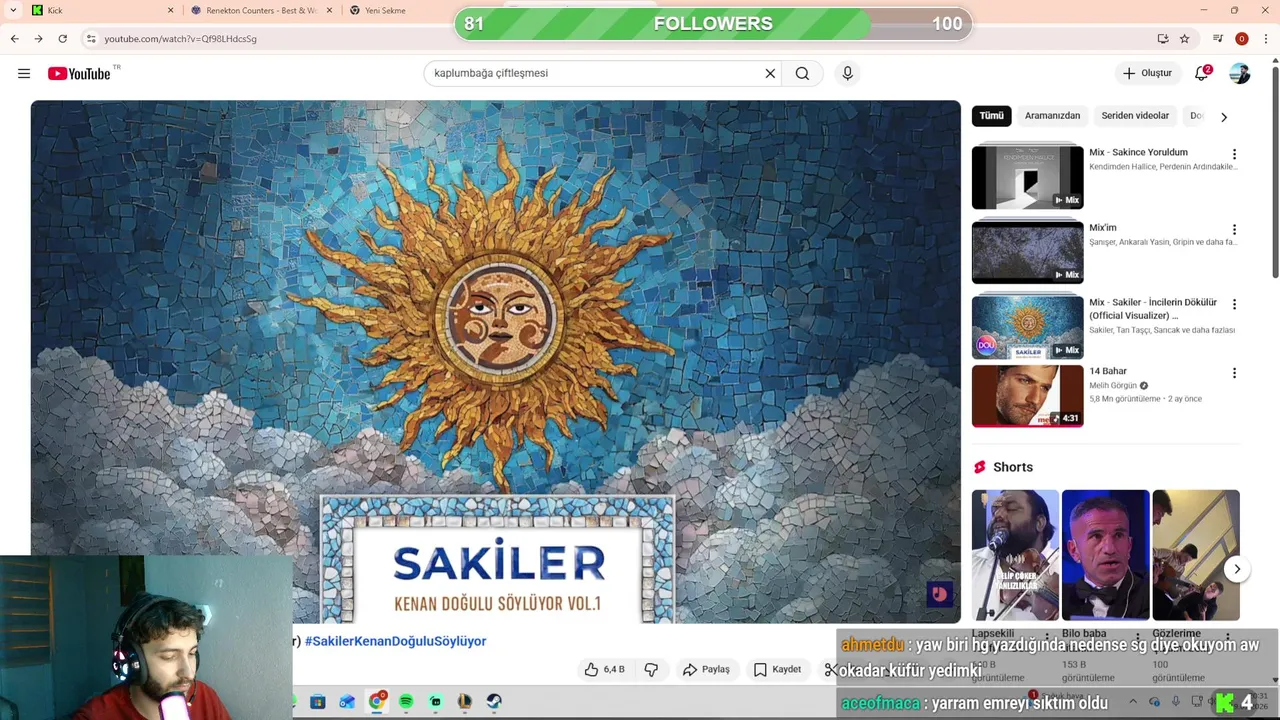Expand the system tray hidden icons chevron
This screenshot has height=720, width=1280.
[1133, 702]
